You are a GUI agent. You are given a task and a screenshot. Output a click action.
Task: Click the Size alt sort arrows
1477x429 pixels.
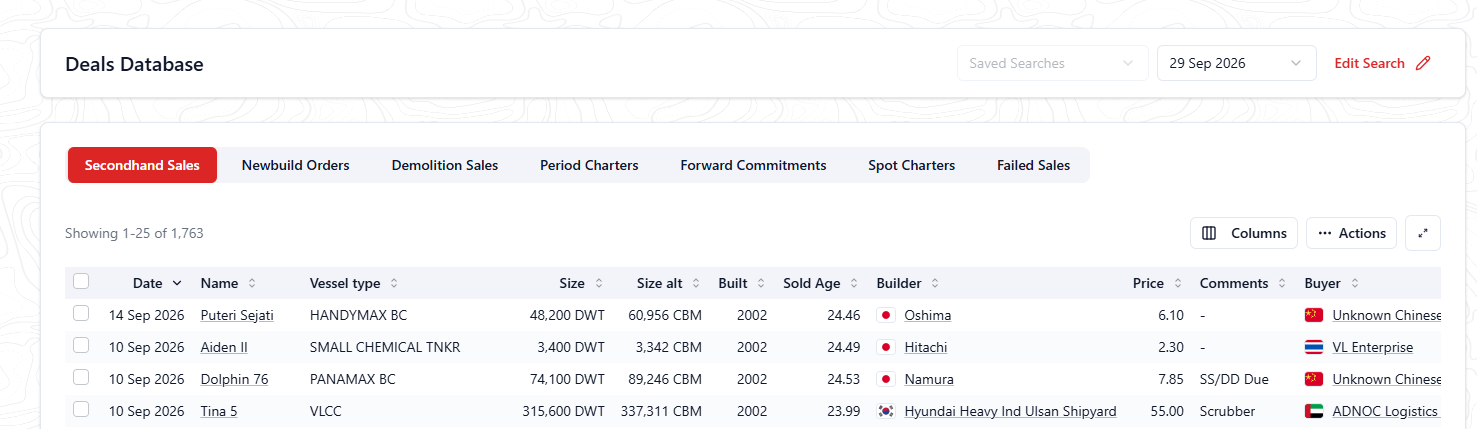(696, 283)
